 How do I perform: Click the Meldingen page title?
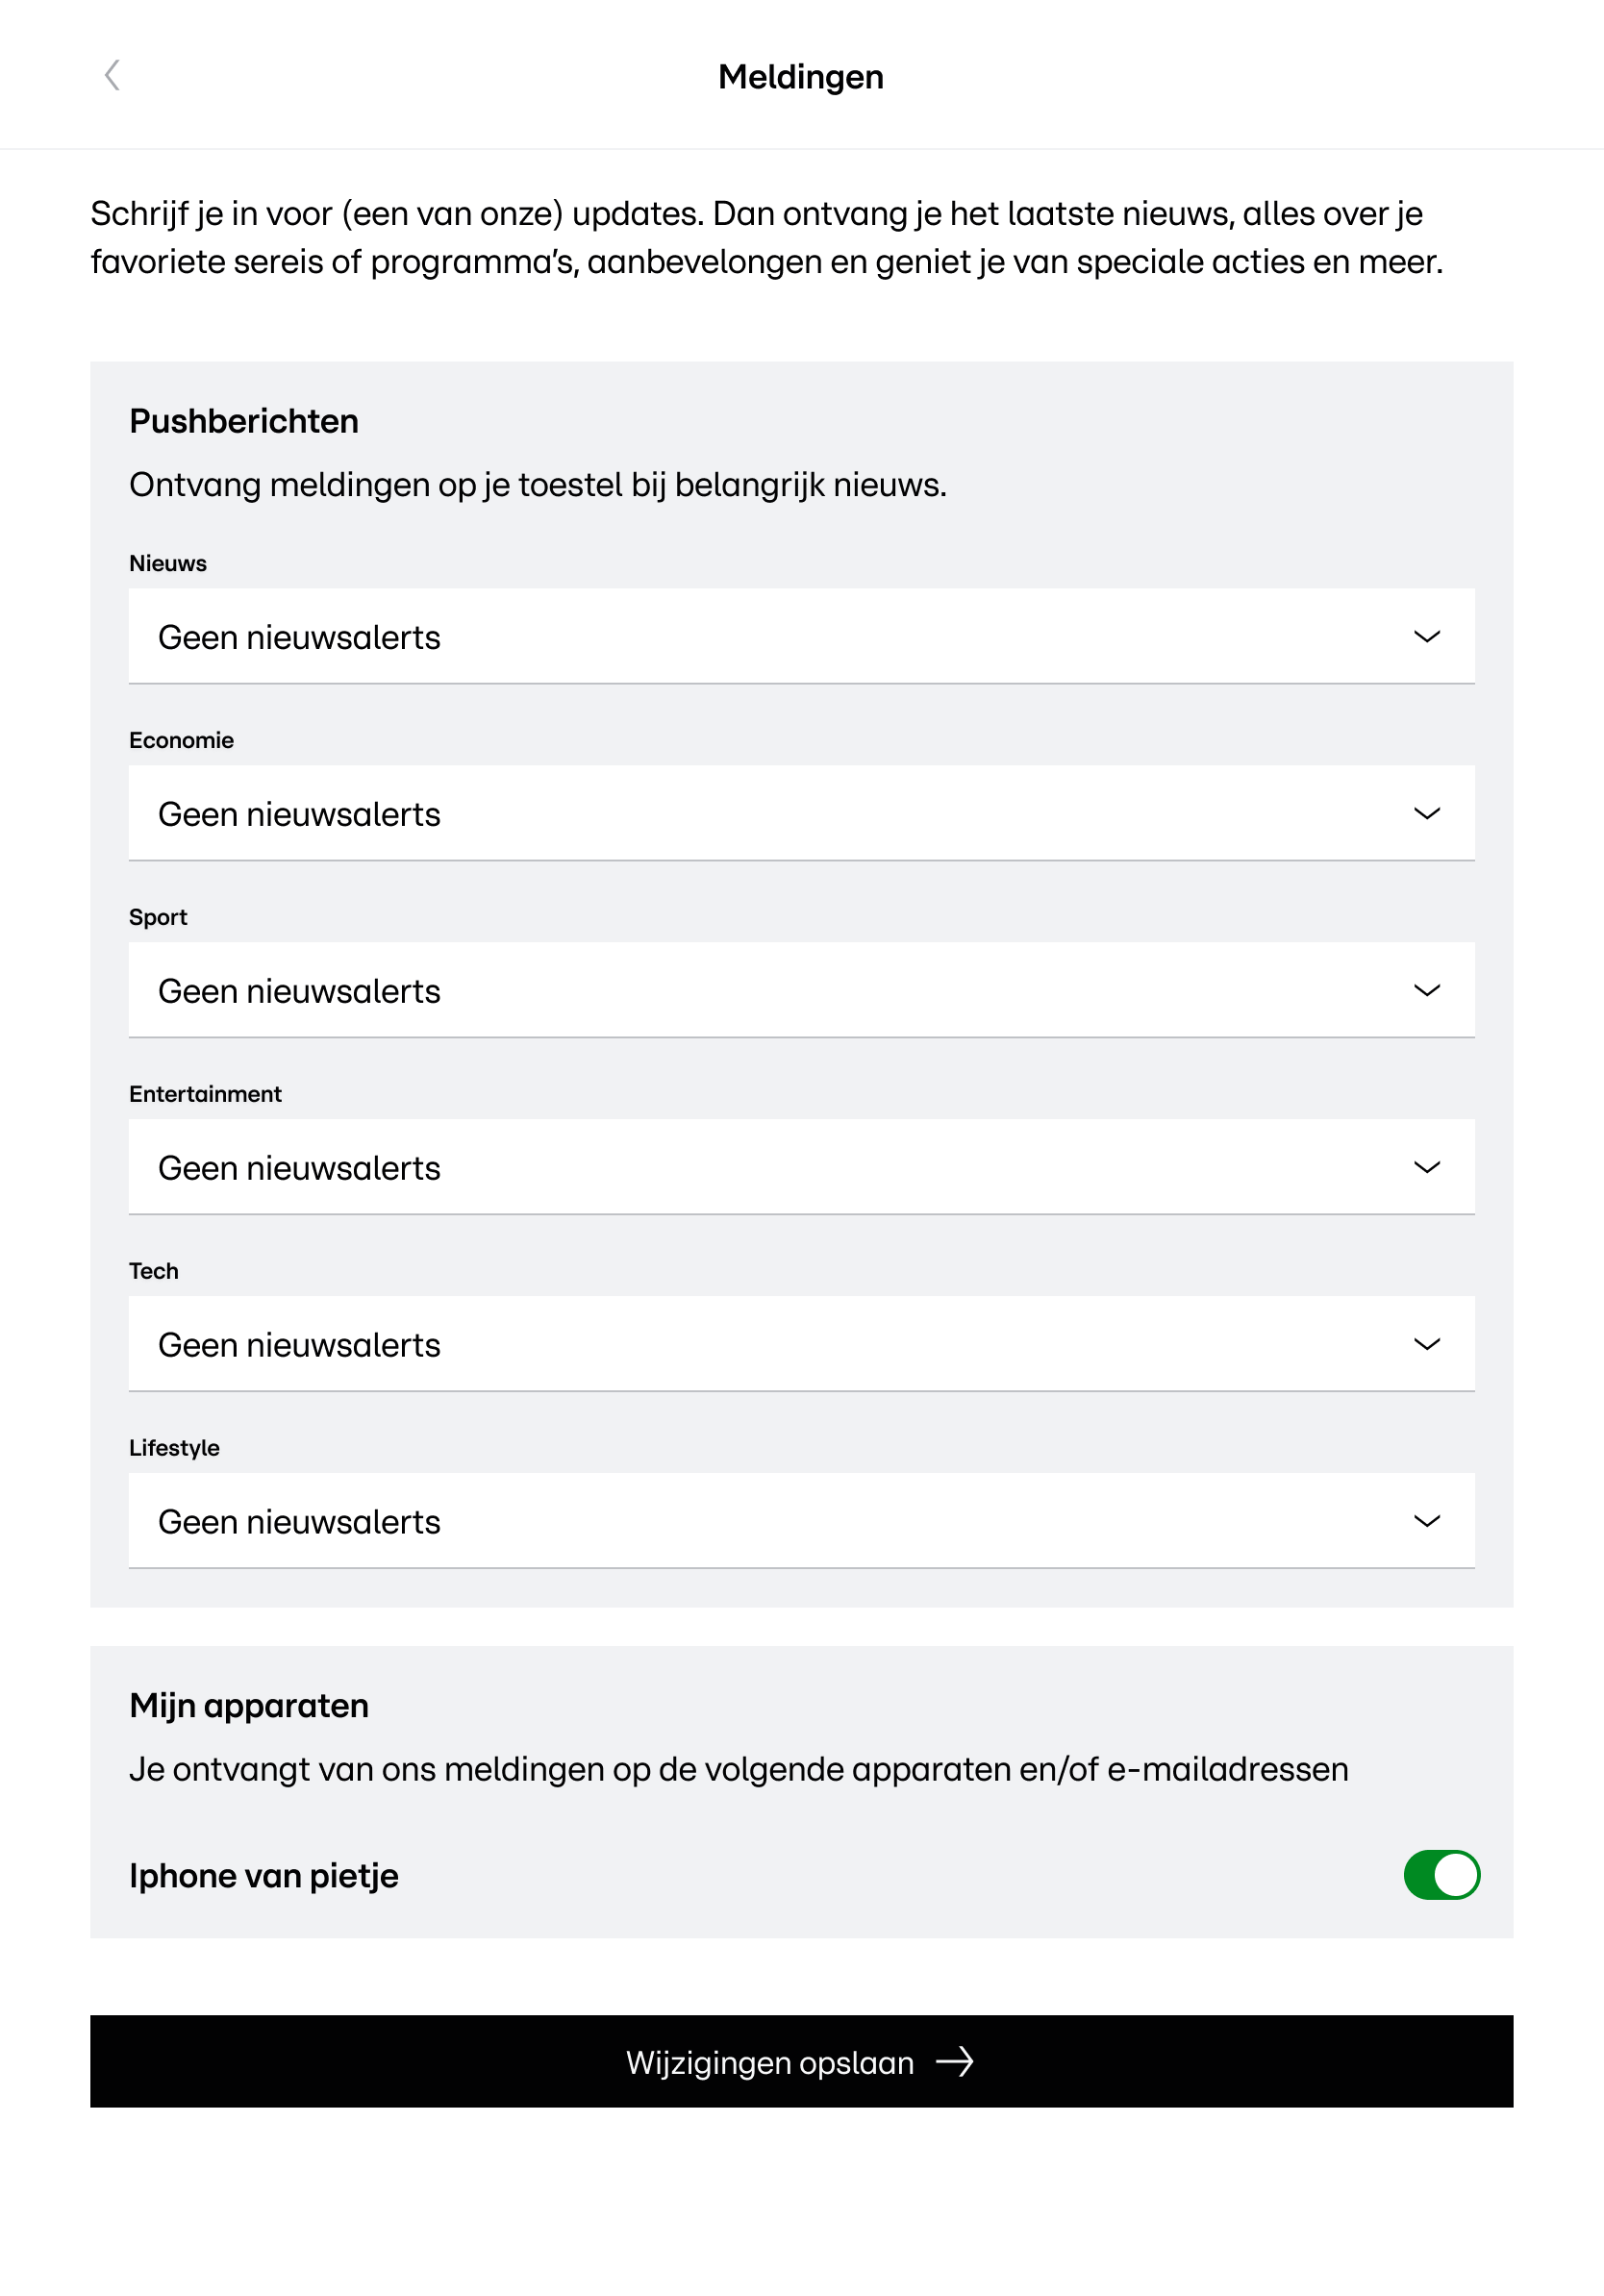coord(801,77)
